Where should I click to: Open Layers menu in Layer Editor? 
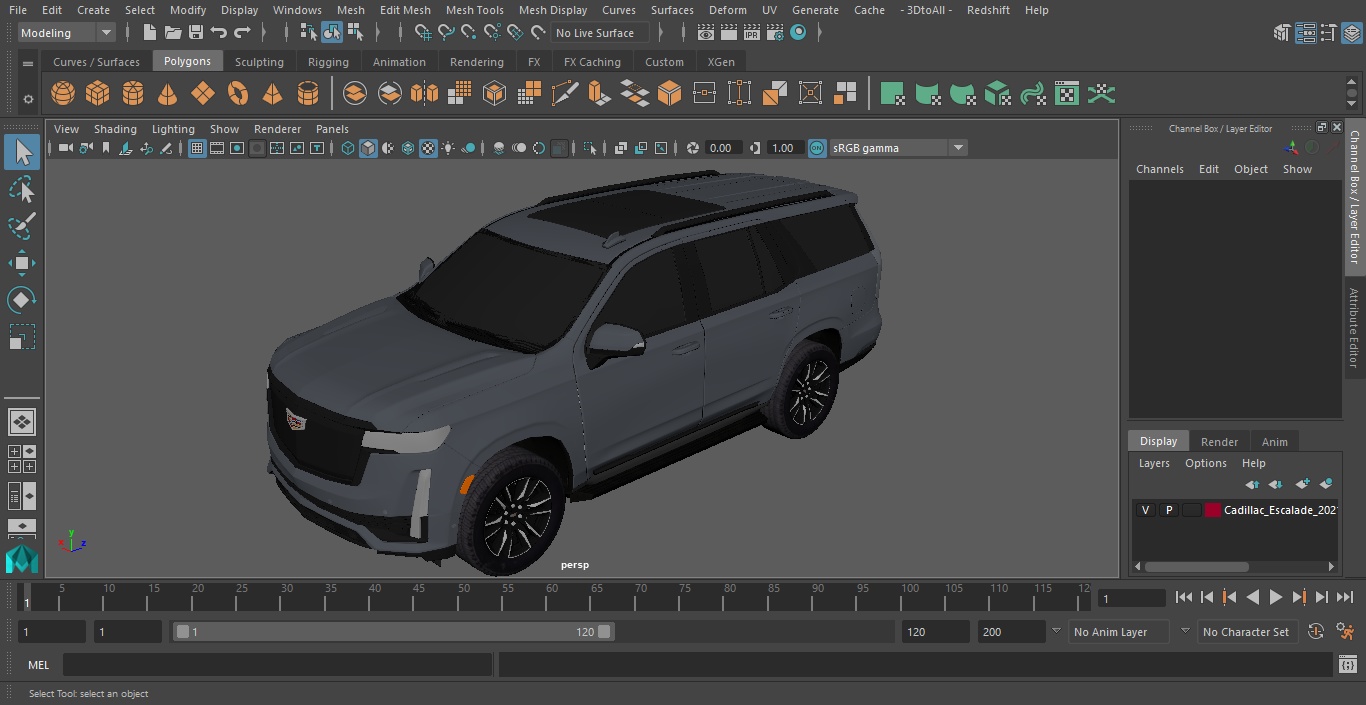1154,463
